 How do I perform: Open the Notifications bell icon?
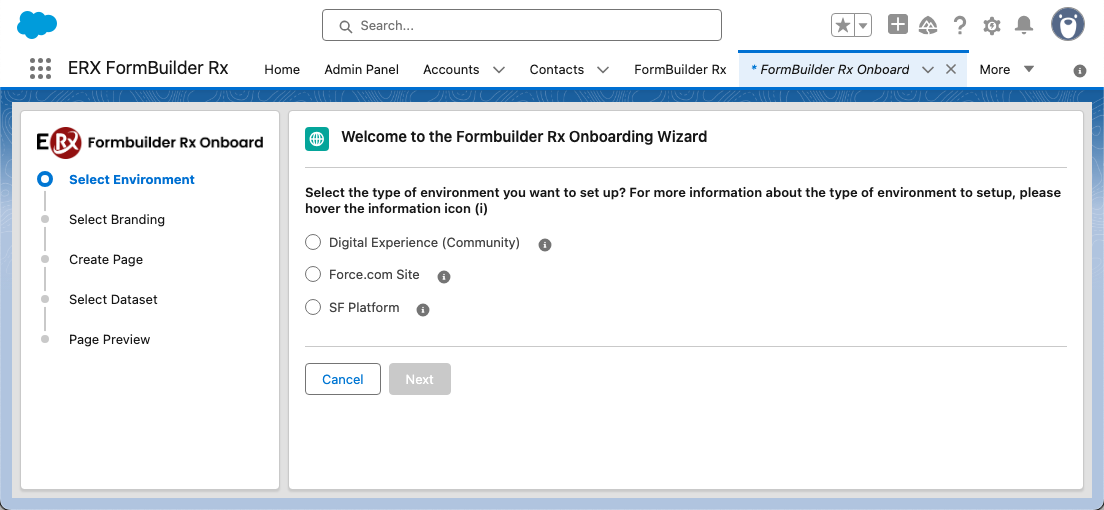[1024, 25]
